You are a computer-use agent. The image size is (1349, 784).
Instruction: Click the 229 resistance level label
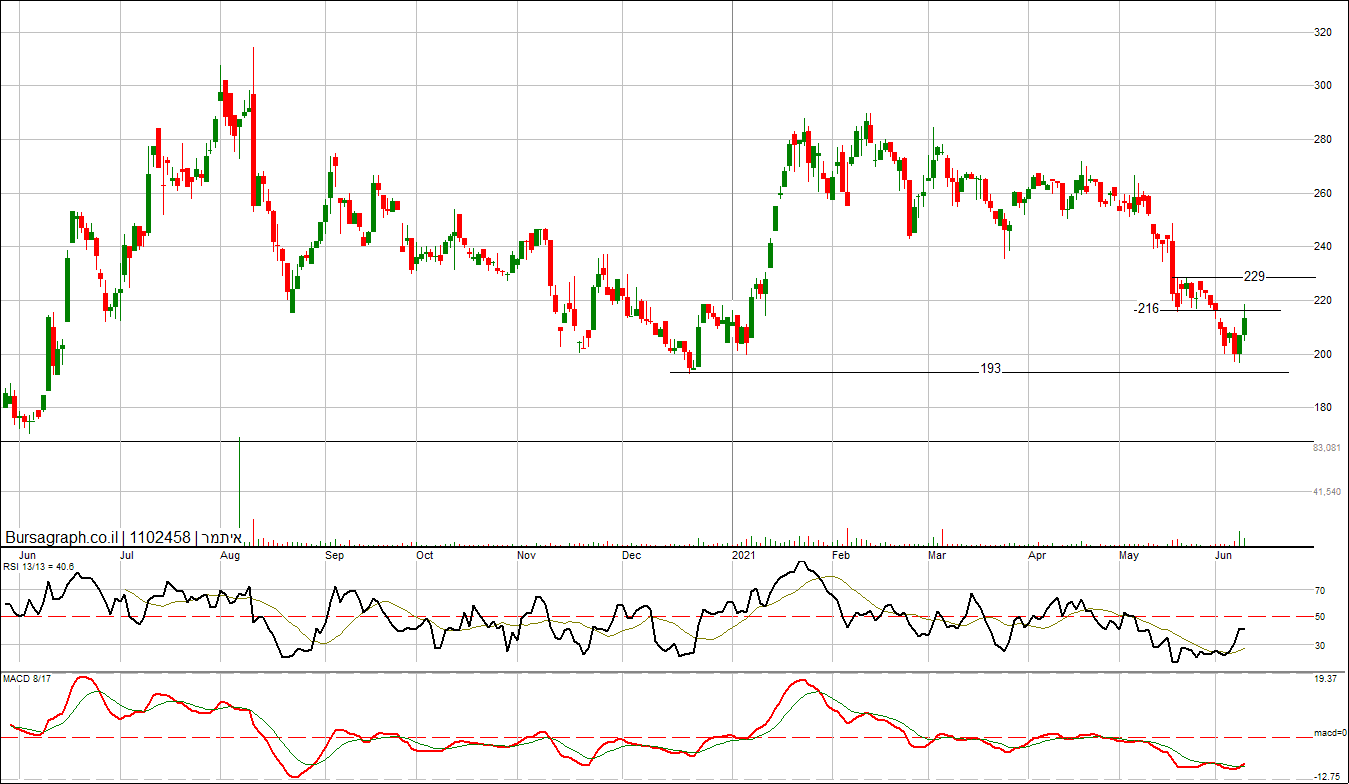click(1254, 276)
